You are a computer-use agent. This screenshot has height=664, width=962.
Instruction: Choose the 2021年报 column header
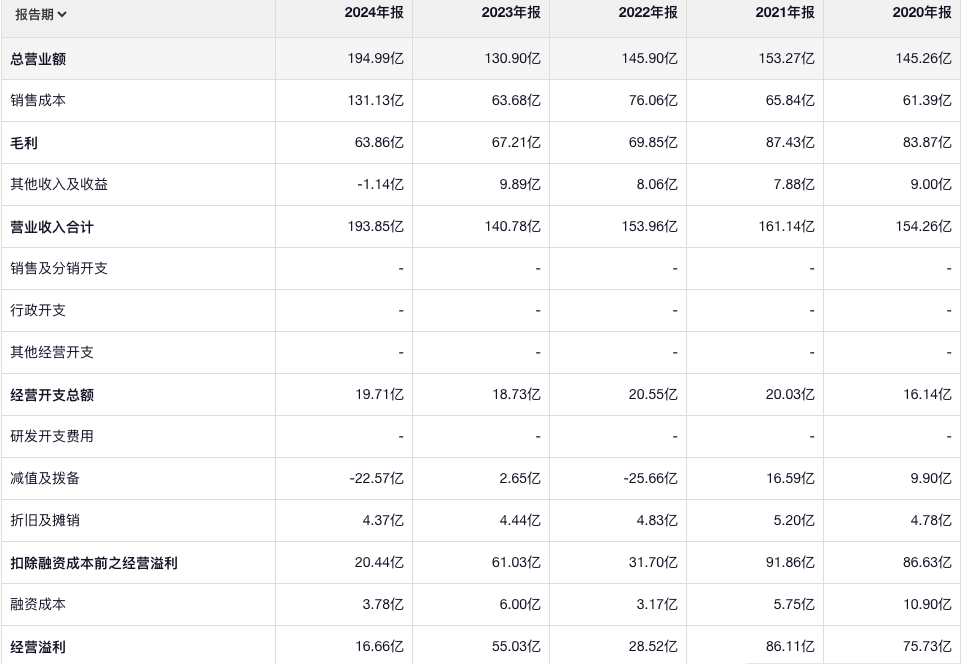tap(785, 13)
